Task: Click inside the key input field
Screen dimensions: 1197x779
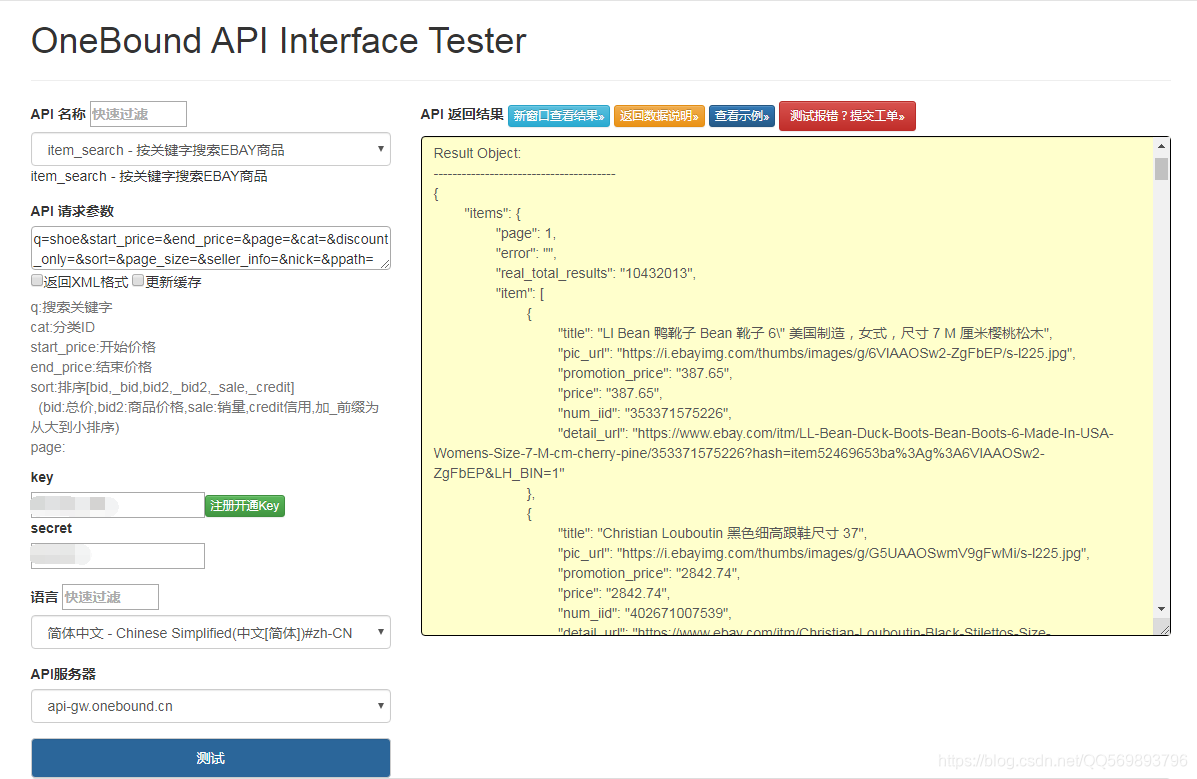Action: click(x=118, y=505)
